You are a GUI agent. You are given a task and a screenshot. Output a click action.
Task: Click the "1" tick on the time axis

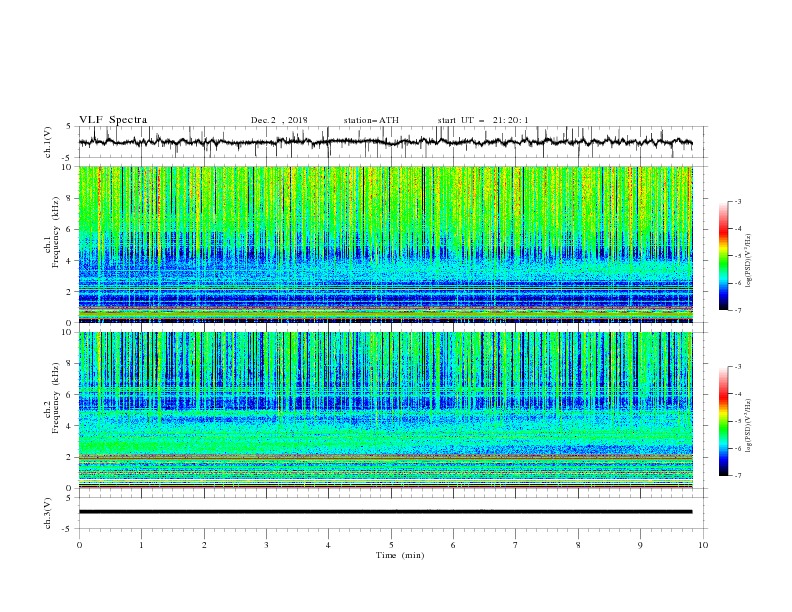pyautogui.click(x=141, y=545)
